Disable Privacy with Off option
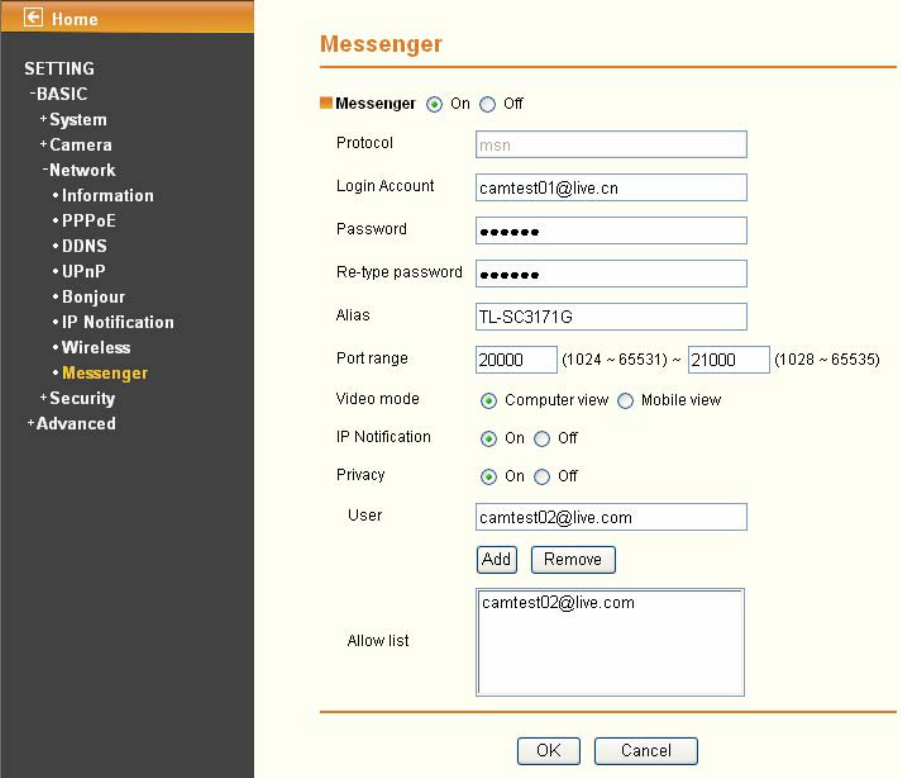Image resolution: width=902 pixels, height=778 pixels. click(542, 477)
